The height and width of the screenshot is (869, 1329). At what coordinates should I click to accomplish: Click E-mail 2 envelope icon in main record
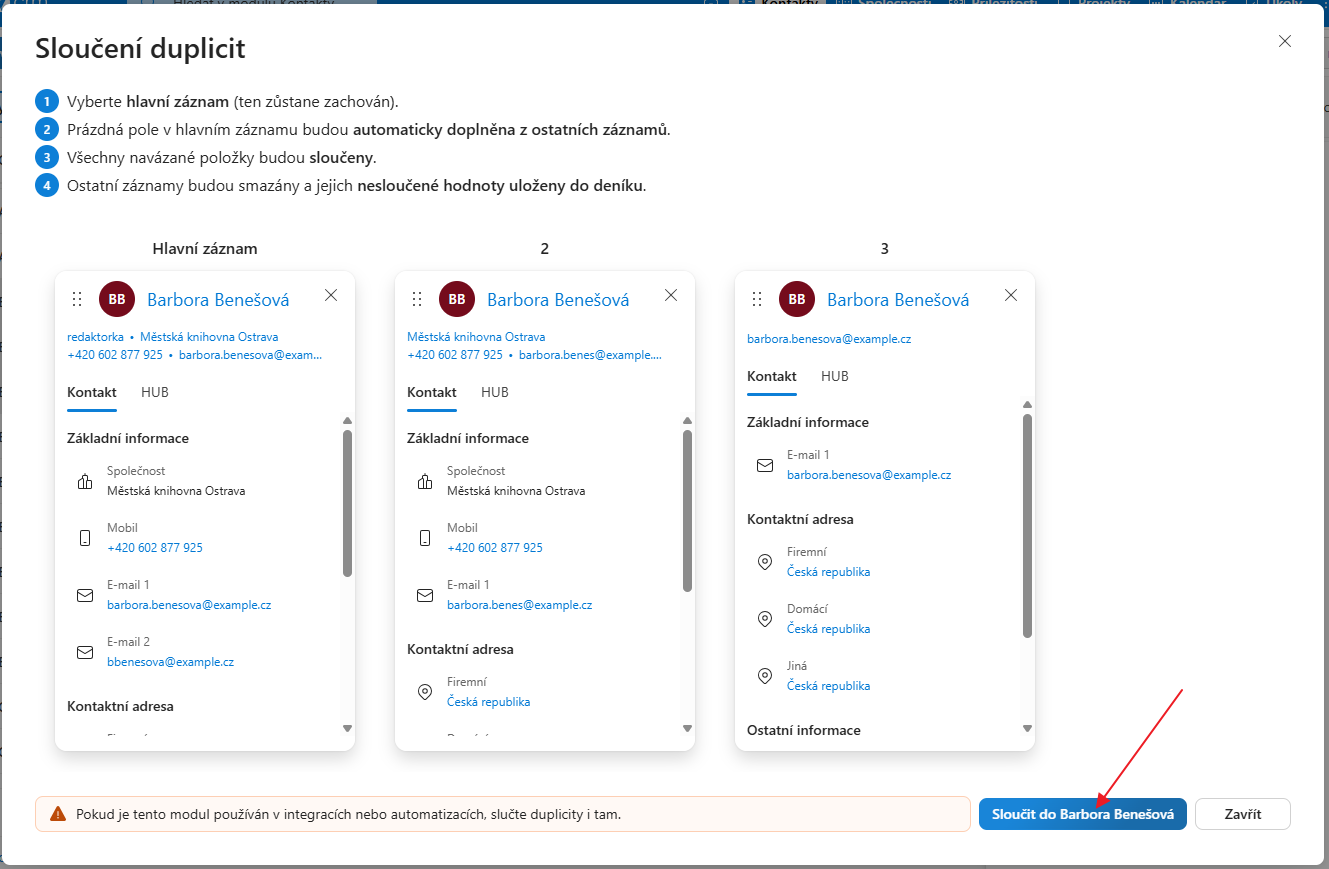click(x=85, y=652)
